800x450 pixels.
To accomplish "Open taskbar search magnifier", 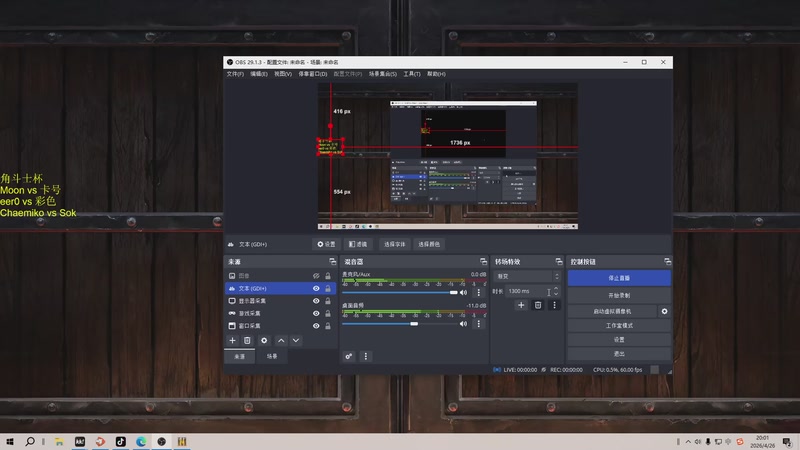I will [30, 441].
